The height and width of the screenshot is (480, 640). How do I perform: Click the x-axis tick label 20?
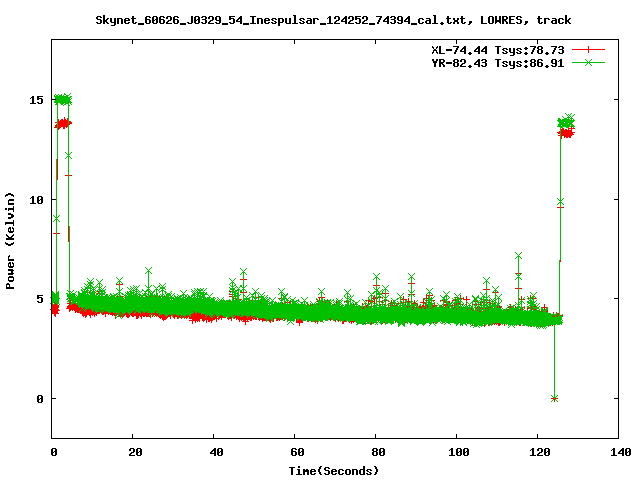(135, 452)
